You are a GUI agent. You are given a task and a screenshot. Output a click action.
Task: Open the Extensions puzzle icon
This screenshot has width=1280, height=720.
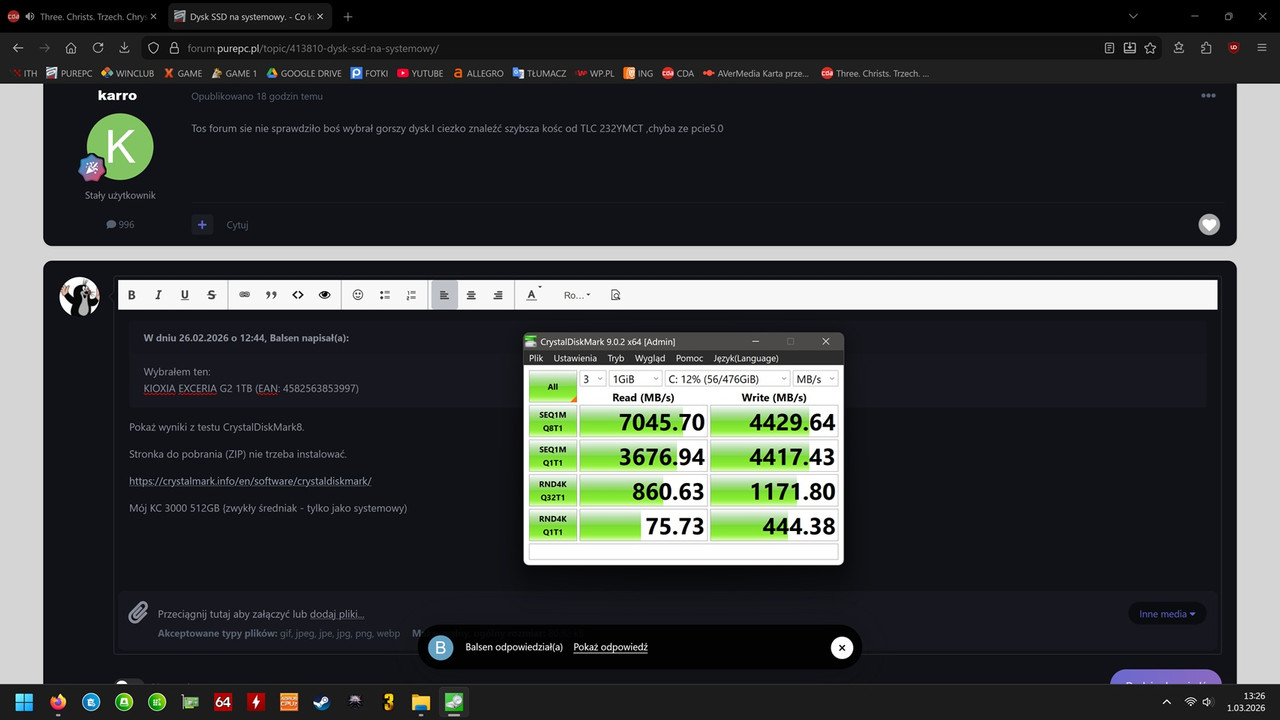[1206, 47]
